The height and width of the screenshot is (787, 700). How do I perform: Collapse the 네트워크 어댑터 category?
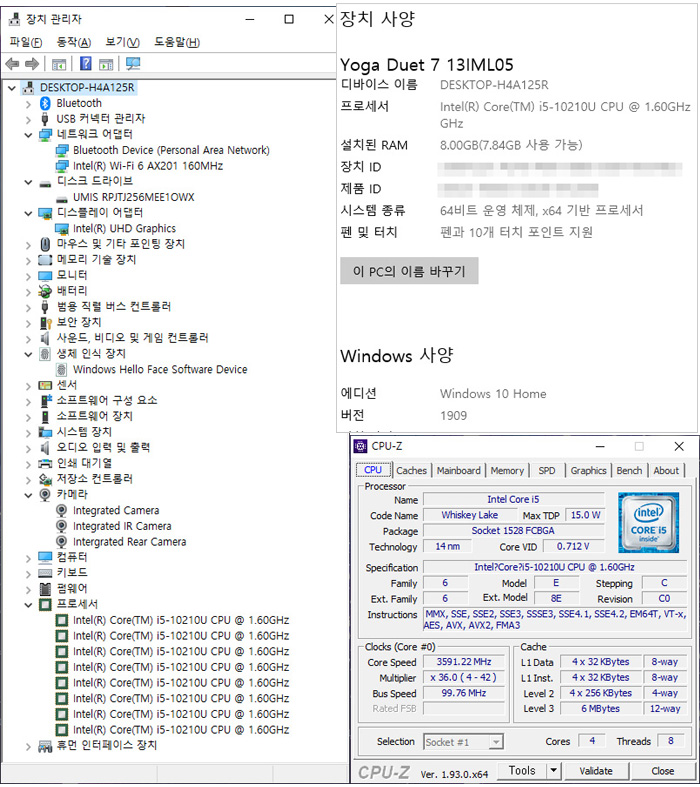coord(29,135)
